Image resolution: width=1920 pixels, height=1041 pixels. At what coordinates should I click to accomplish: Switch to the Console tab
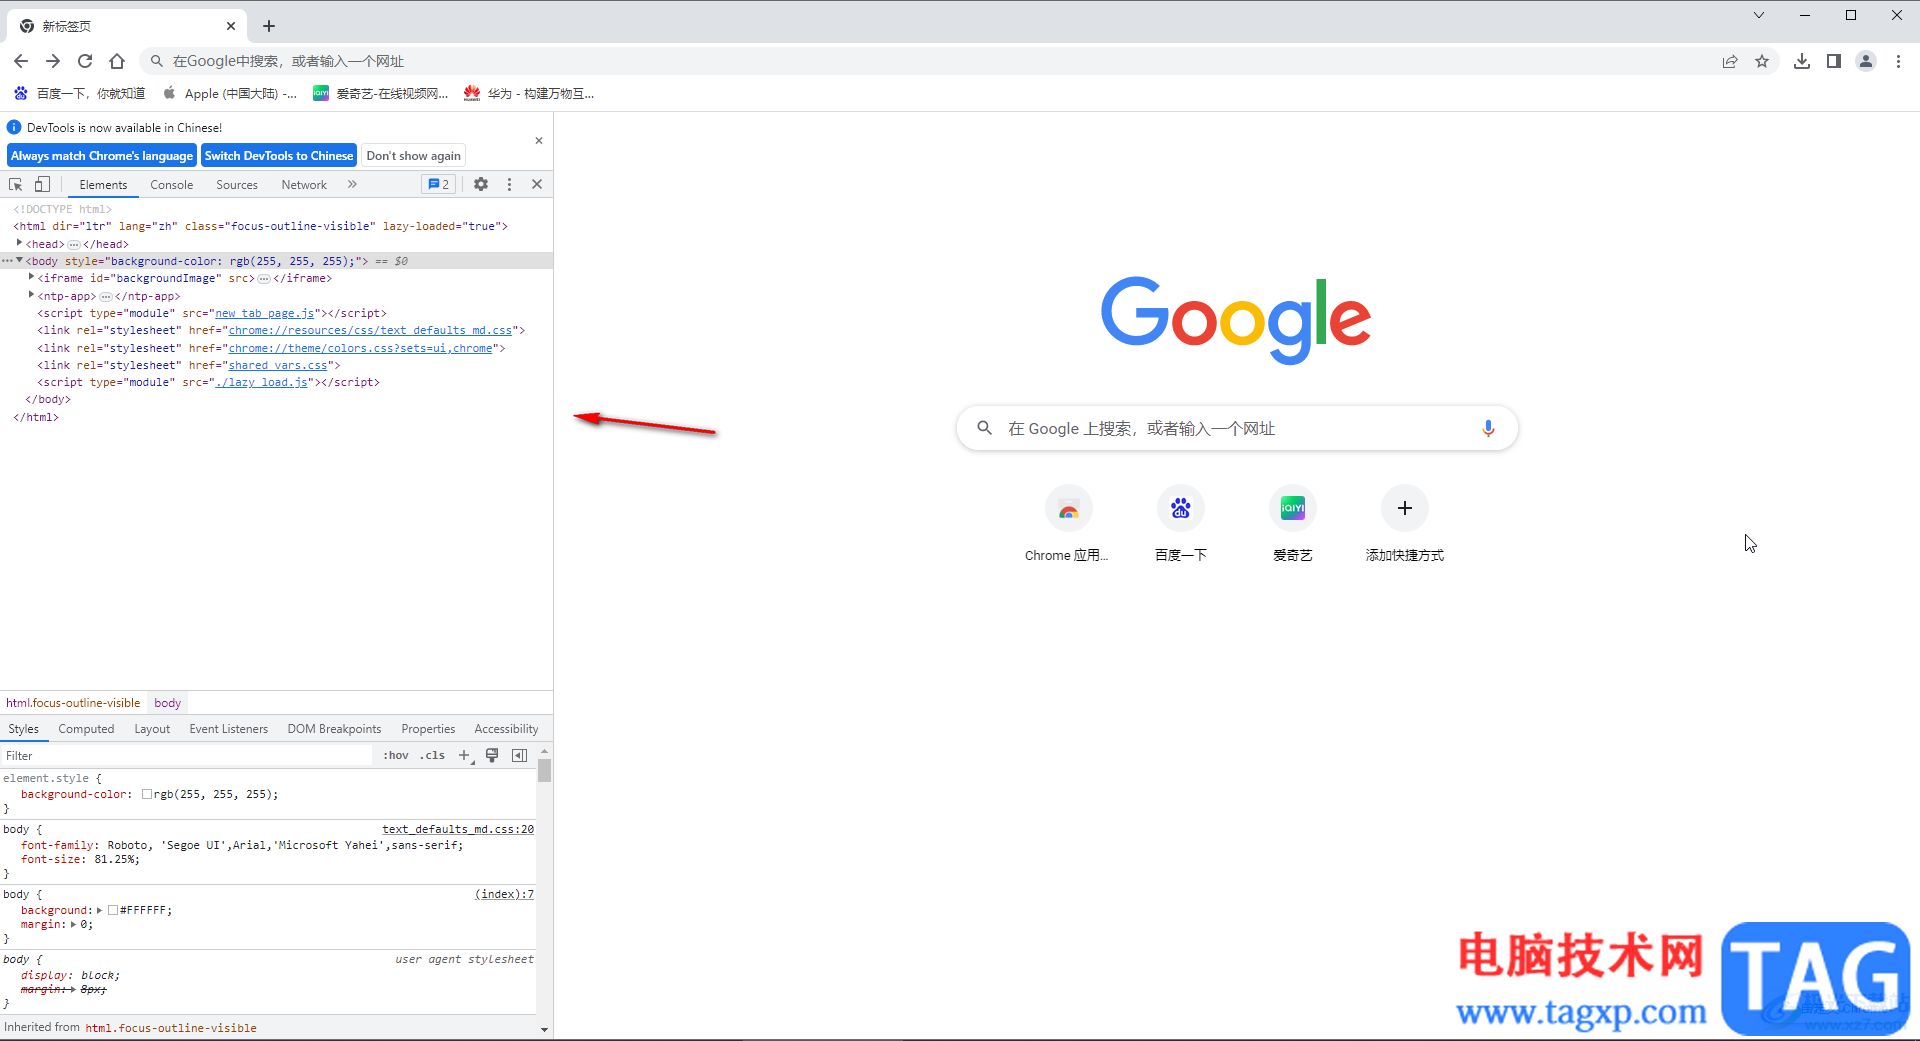click(171, 185)
